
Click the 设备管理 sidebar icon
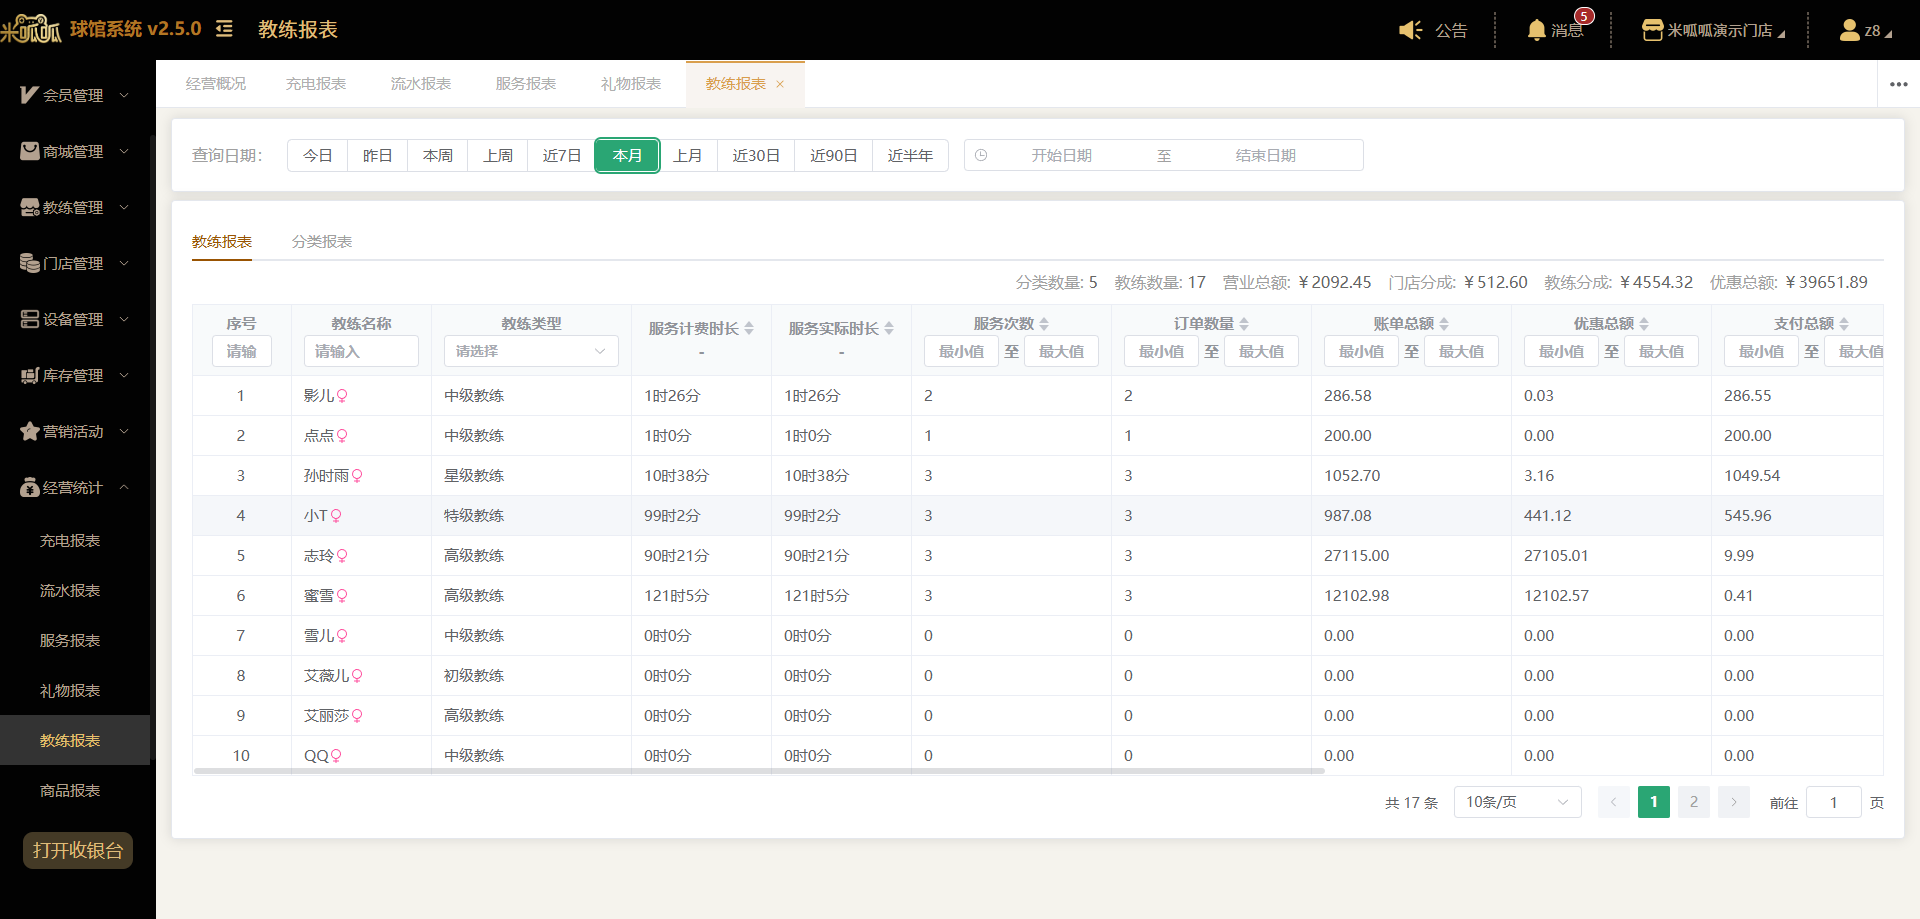[29, 319]
